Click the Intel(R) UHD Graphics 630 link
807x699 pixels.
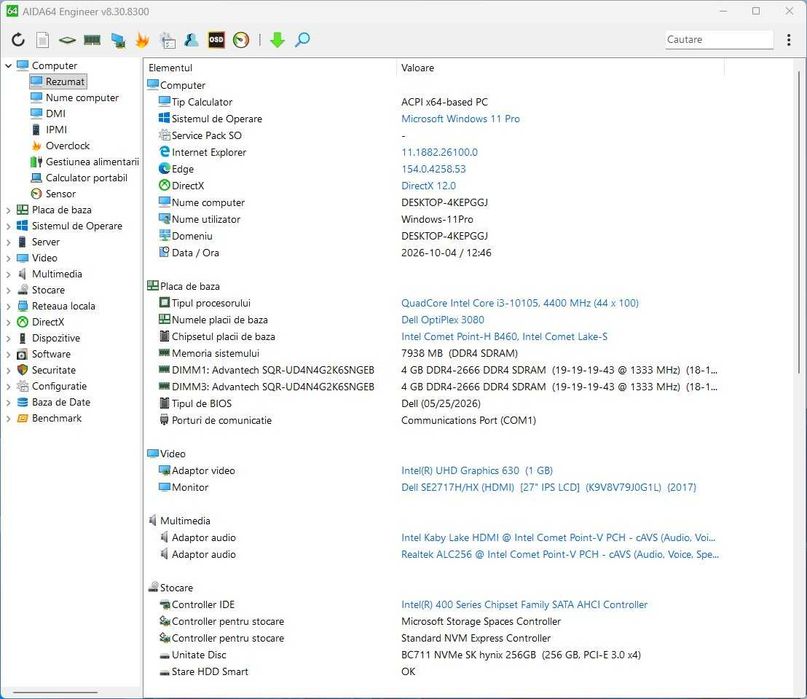pyautogui.click(x=477, y=470)
